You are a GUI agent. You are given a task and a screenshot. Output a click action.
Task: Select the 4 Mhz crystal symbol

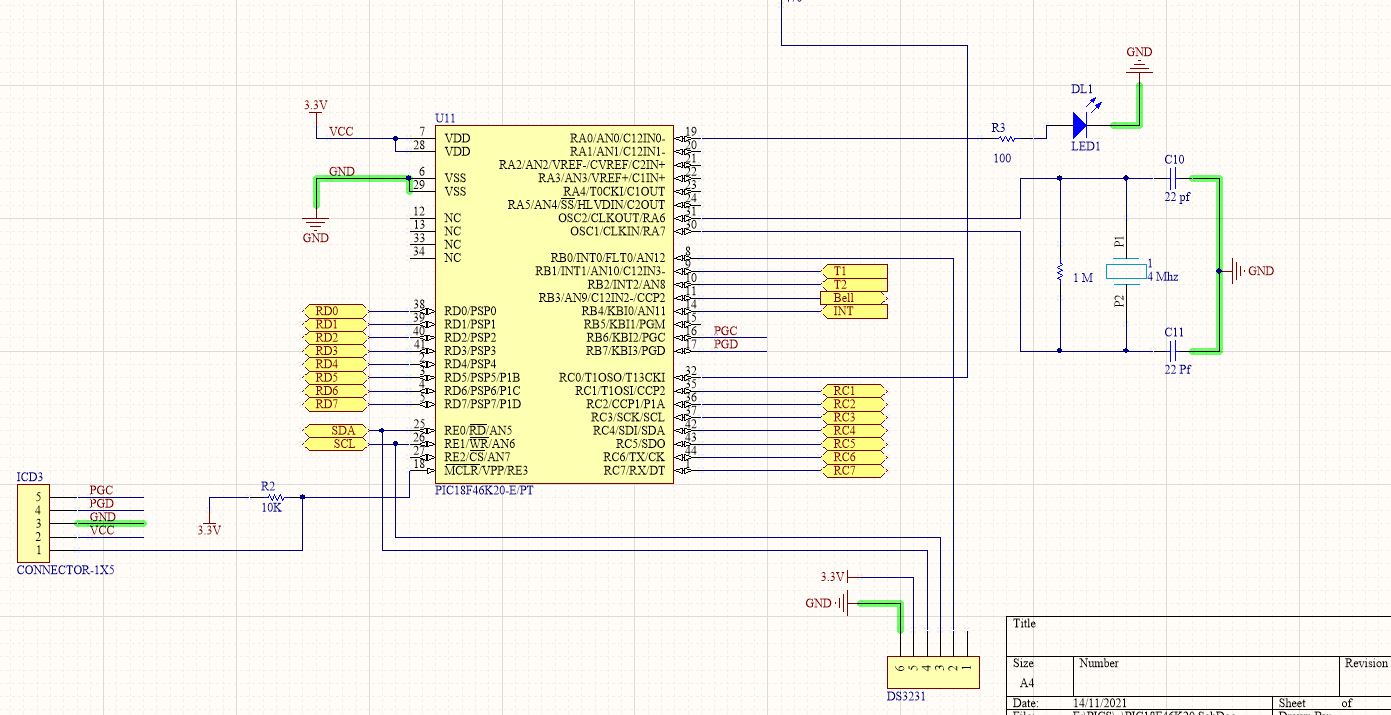pyautogui.click(x=1127, y=270)
